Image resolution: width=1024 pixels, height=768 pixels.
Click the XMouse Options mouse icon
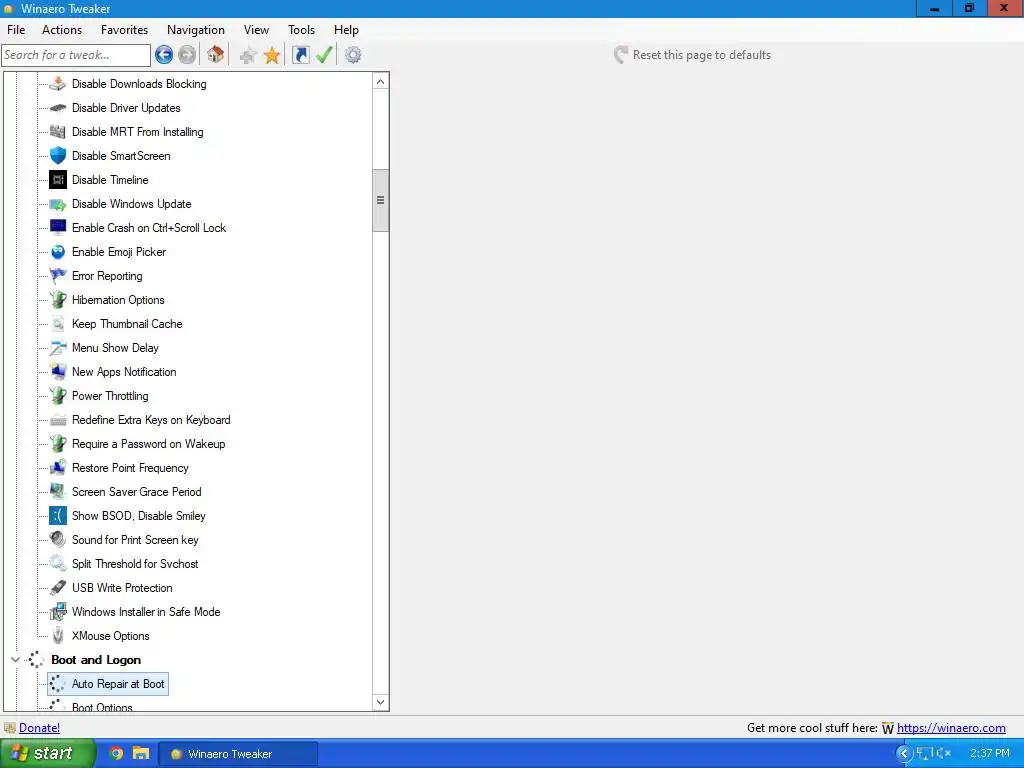point(57,635)
